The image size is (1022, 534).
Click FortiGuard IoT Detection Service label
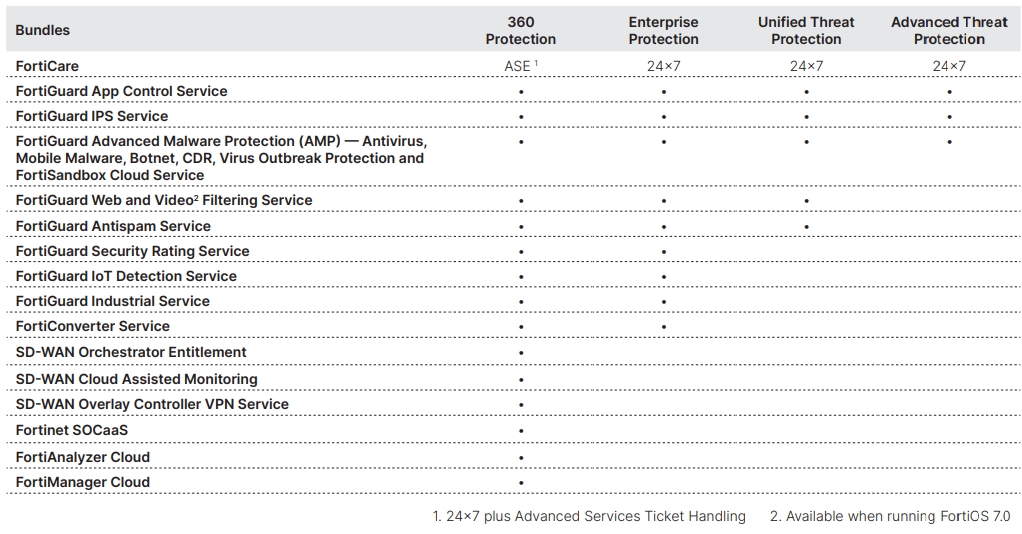click(126, 276)
